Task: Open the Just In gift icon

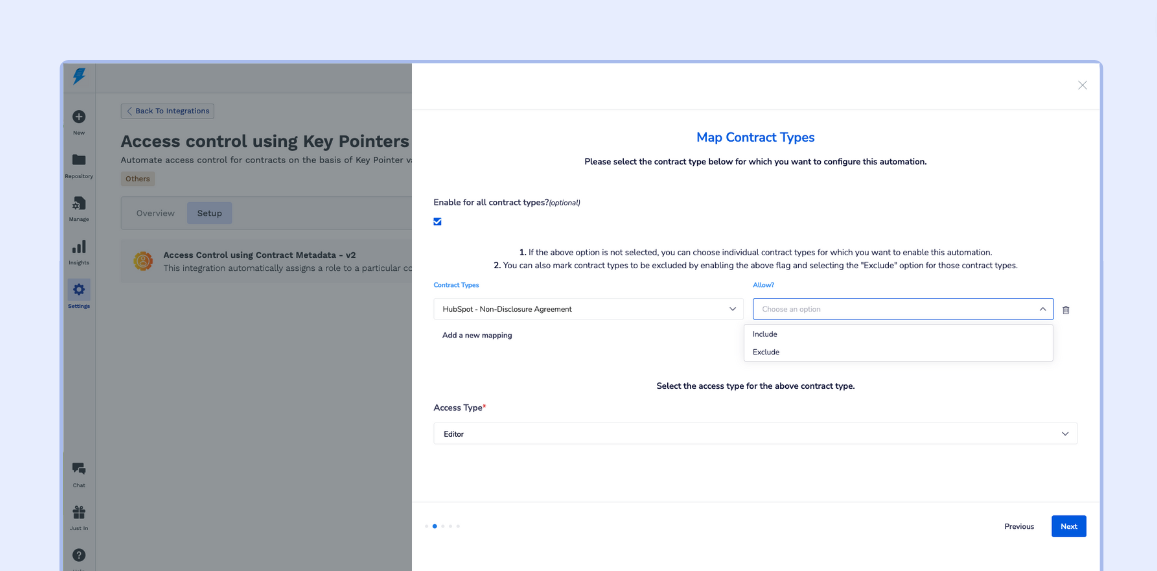Action: (79, 512)
